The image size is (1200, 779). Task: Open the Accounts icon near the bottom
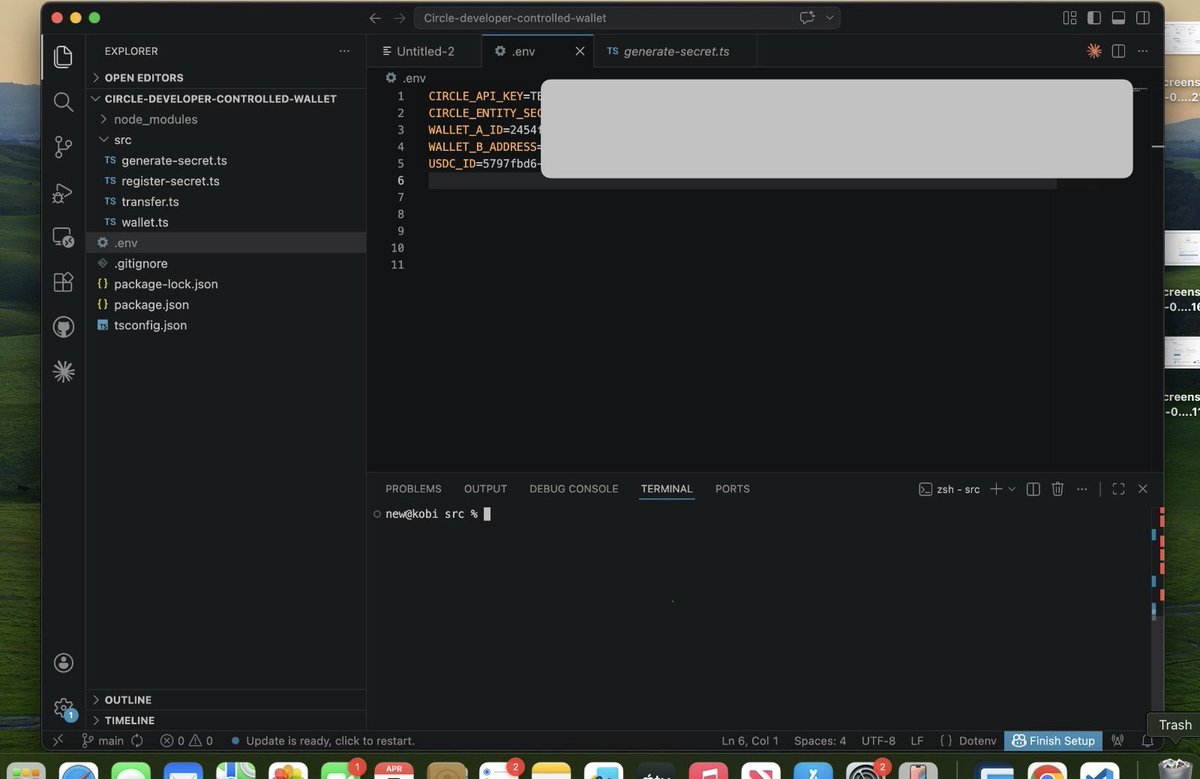pos(63,662)
